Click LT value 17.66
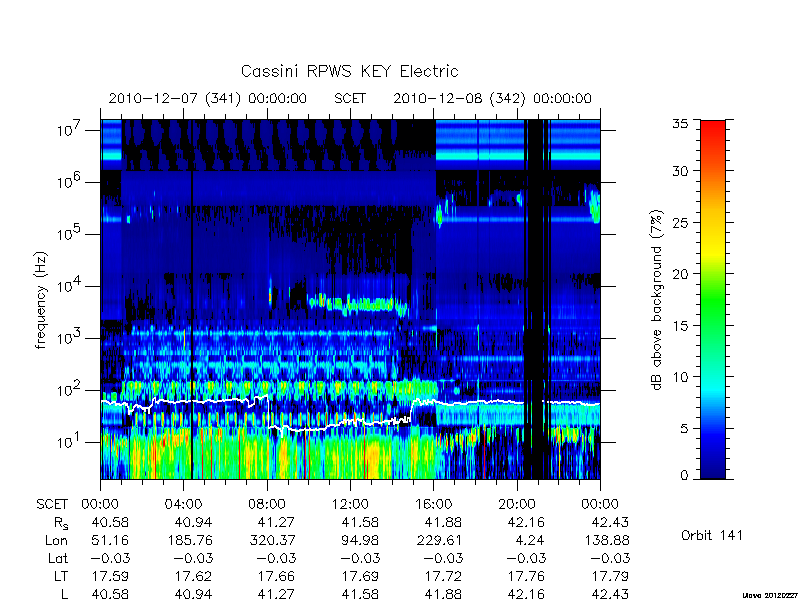This screenshot has height=600, width=800. tap(277, 577)
